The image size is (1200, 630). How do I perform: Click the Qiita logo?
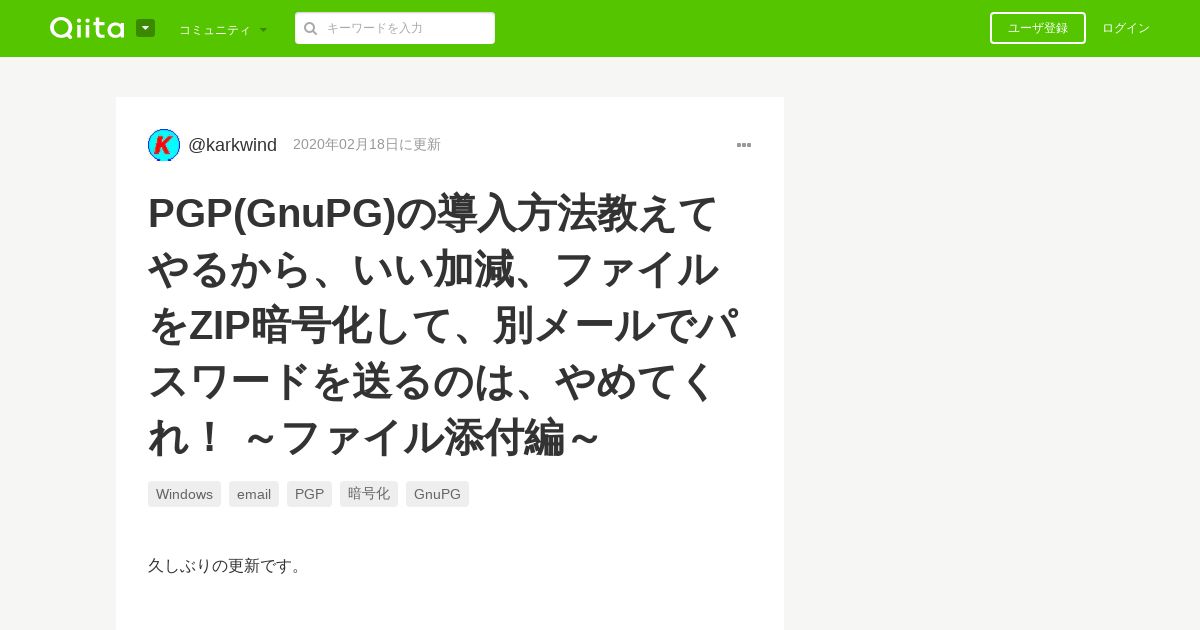click(x=87, y=28)
